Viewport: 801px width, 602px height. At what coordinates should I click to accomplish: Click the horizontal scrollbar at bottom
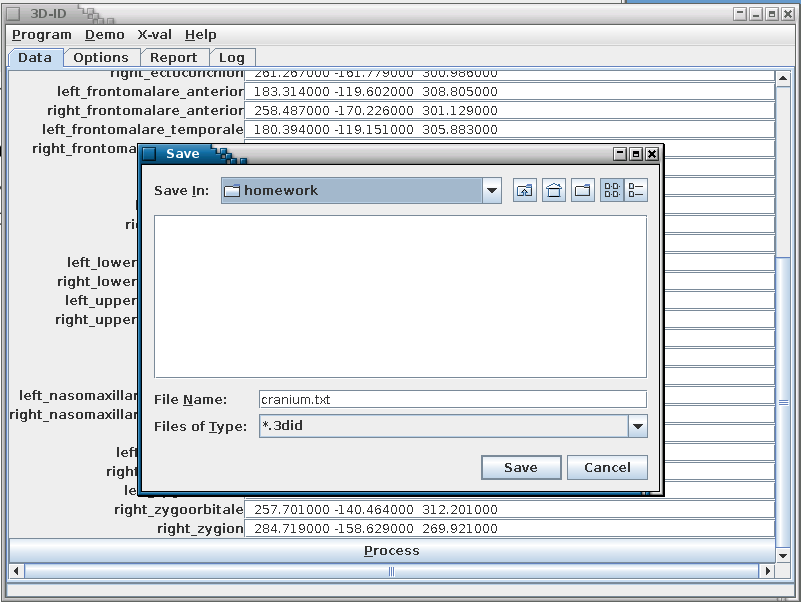pos(390,571)
